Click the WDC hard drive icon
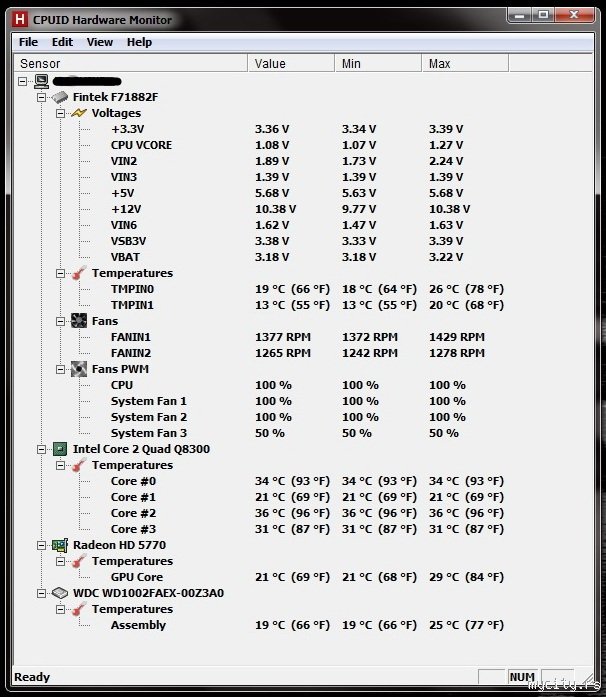Image resolution: width=606 pixels, height=697 pixels. click(60, 593)
